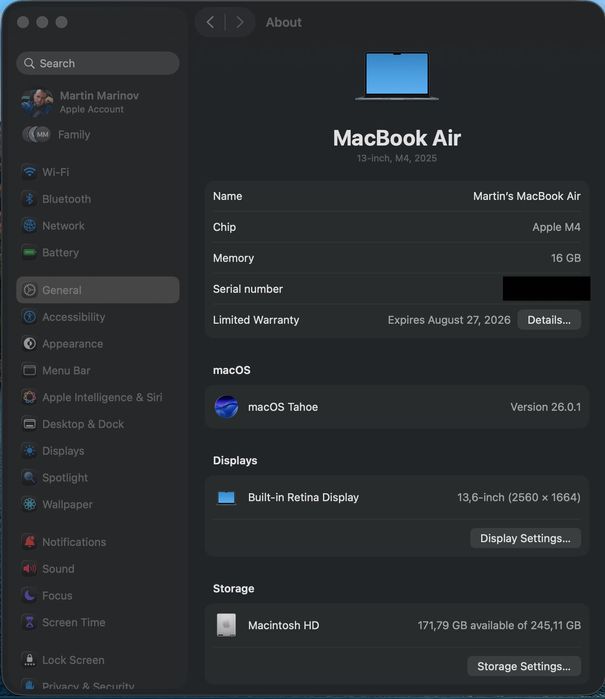Click the Appearance sidebar icon
Viewport: 605px width, 699px height.
click(29, 344)
